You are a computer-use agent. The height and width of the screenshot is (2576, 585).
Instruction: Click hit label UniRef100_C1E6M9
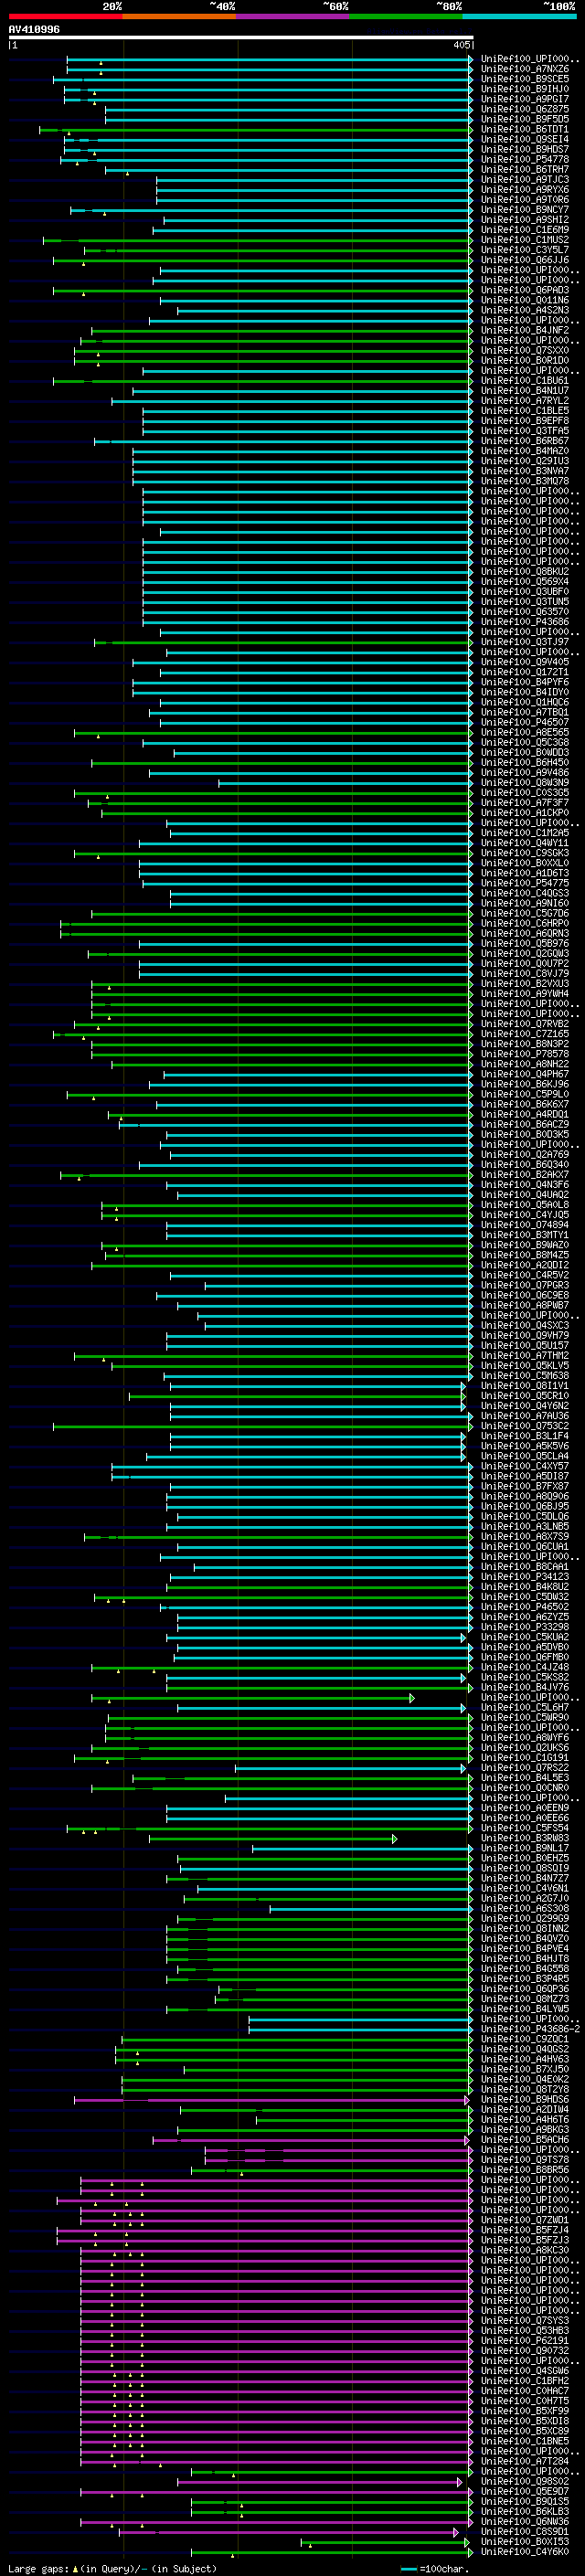click(524, 230)
